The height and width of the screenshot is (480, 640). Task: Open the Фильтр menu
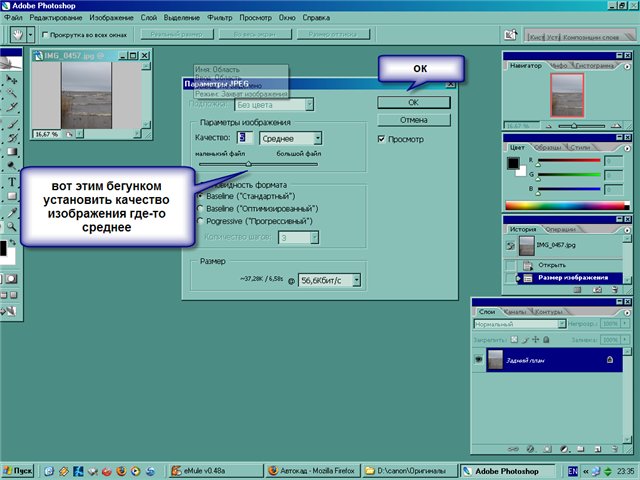click(x=217, y=19)
